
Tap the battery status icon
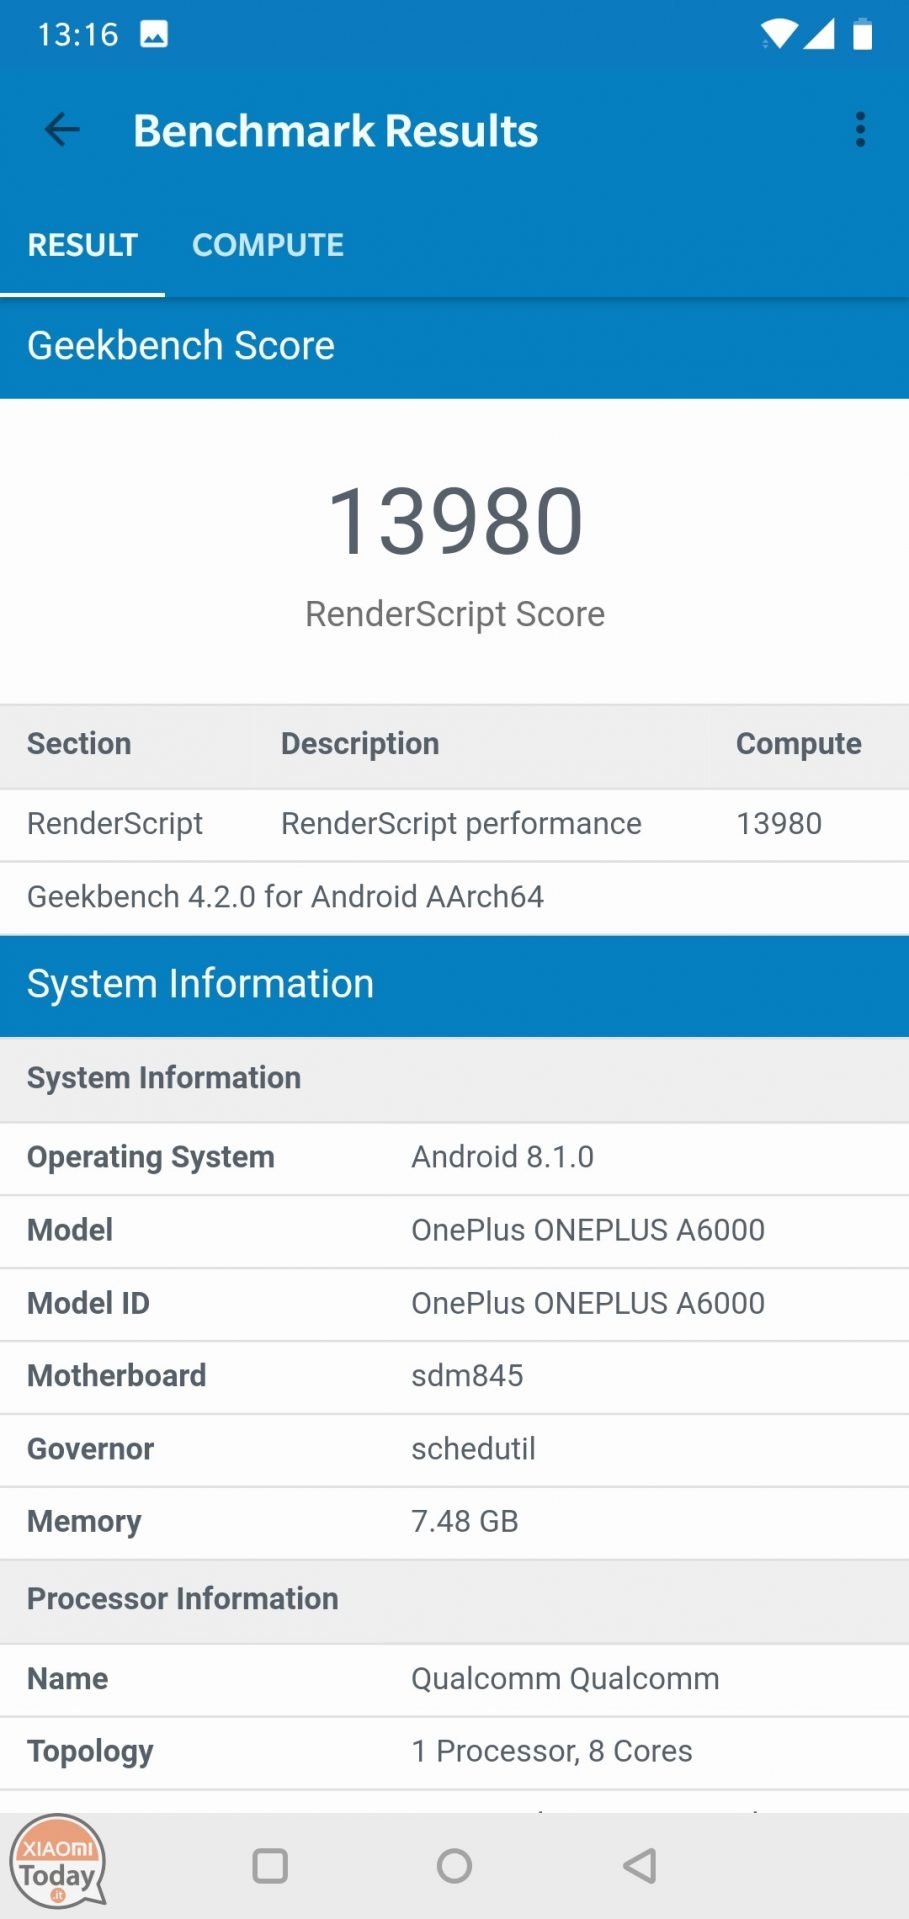862,34
